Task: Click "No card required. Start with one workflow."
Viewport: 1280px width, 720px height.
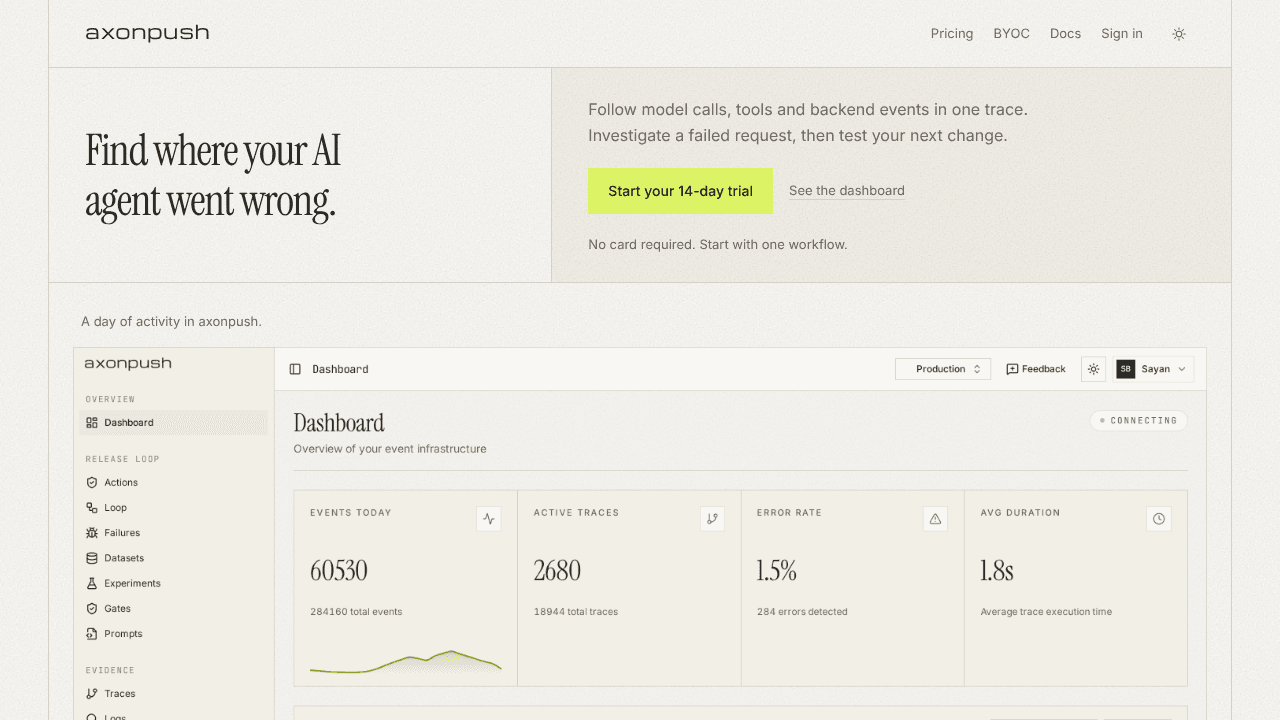Action: 718,244
